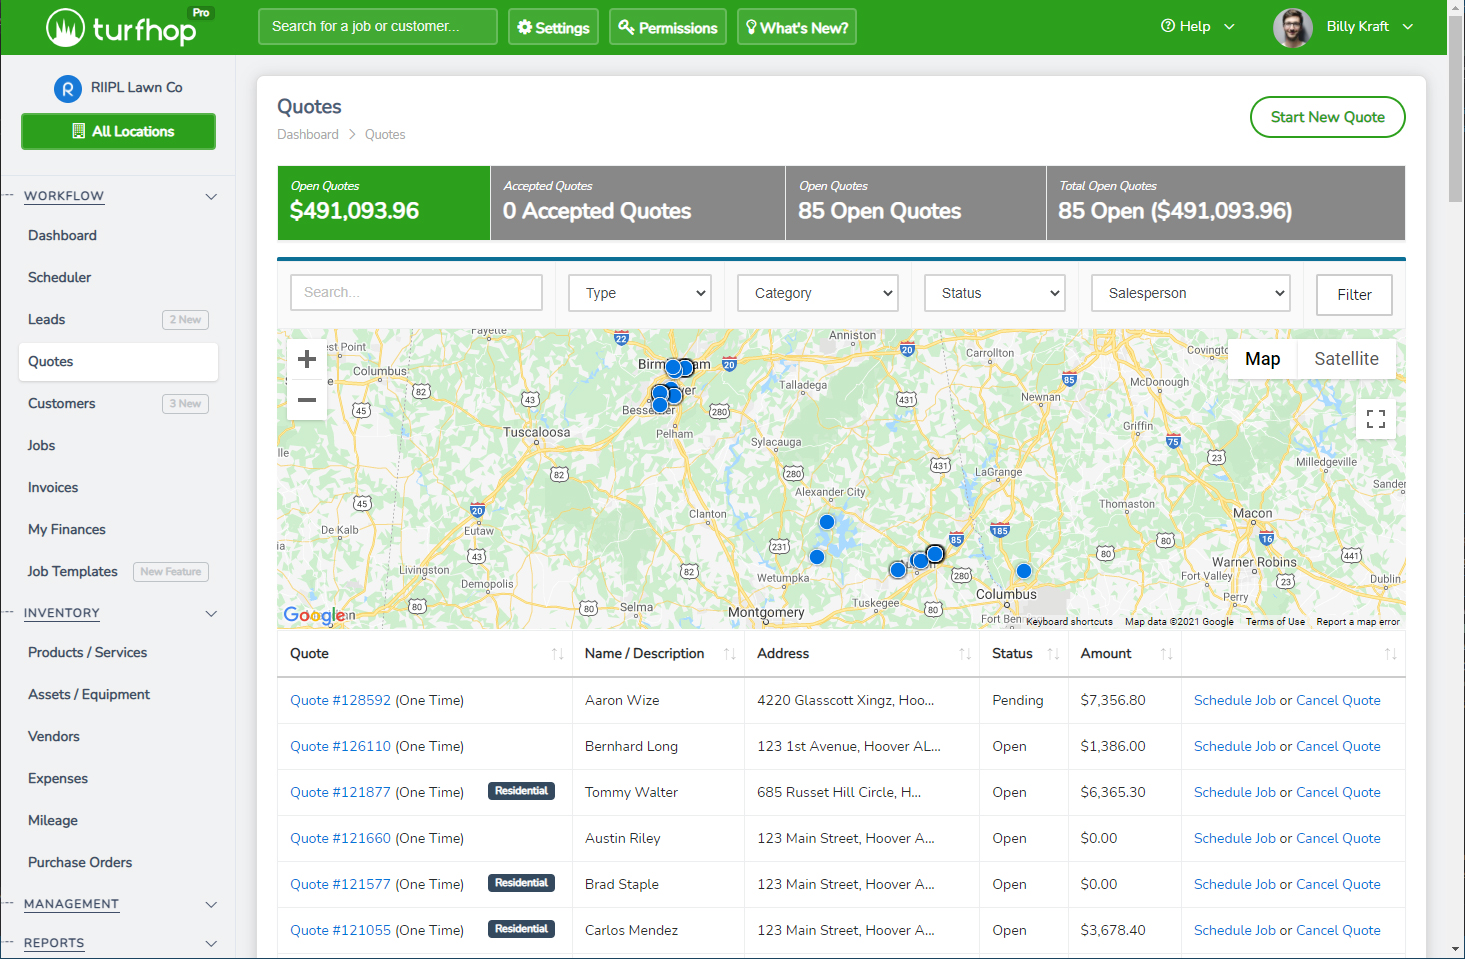Select the Map tab

tap(1262, 358)
